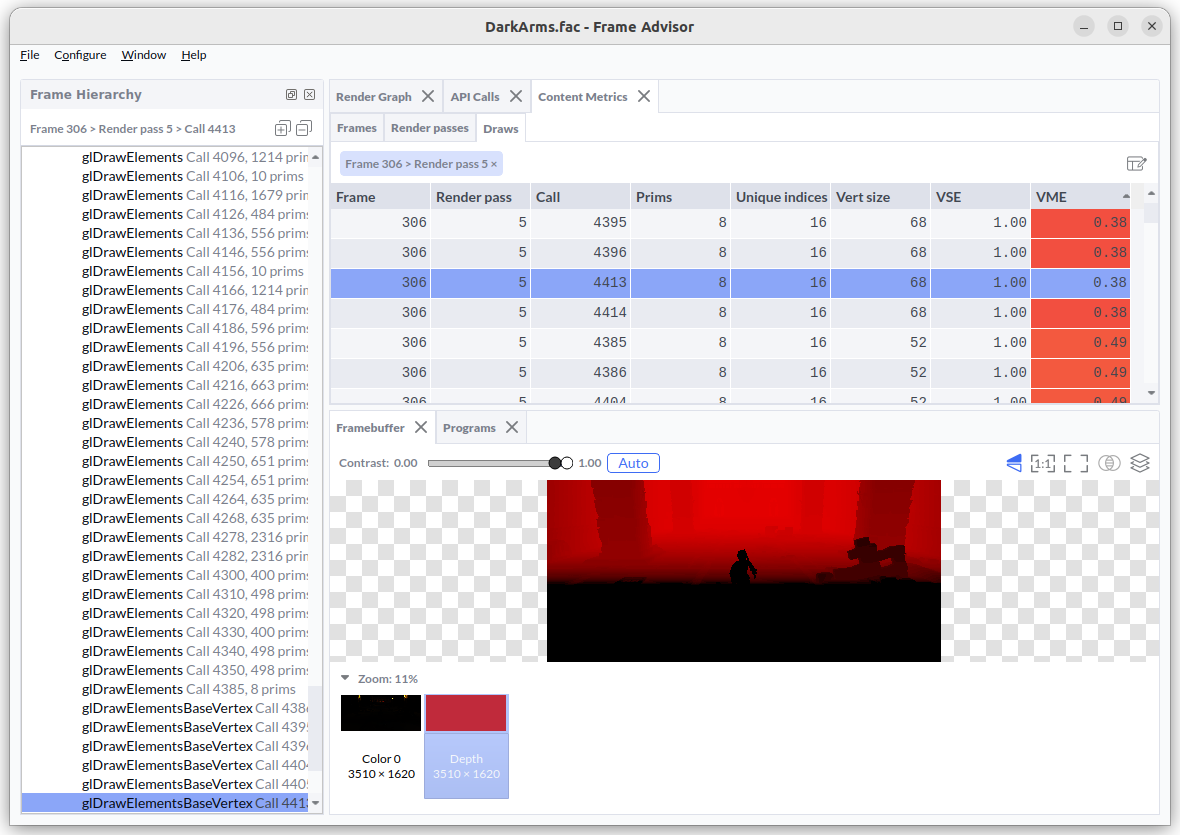The image size is (1180, 835).
Task: Close the Framebuffer tab
Action: tap(421, 427)
